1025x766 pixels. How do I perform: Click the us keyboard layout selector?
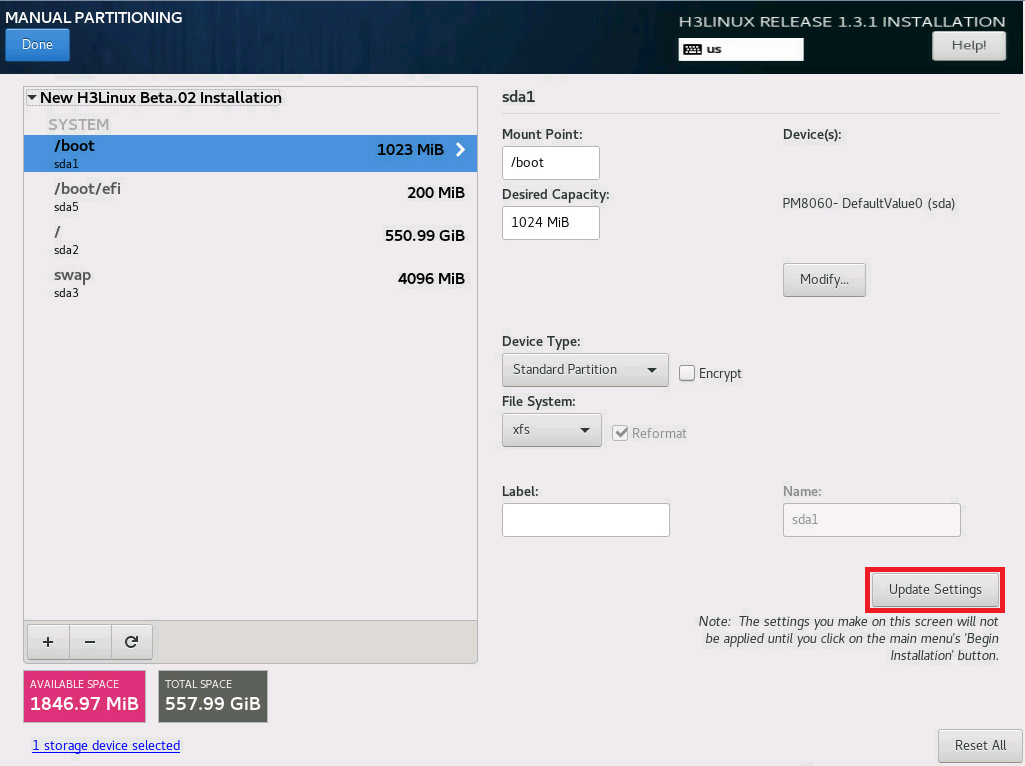pyautogui.click(x=741, y=49)
